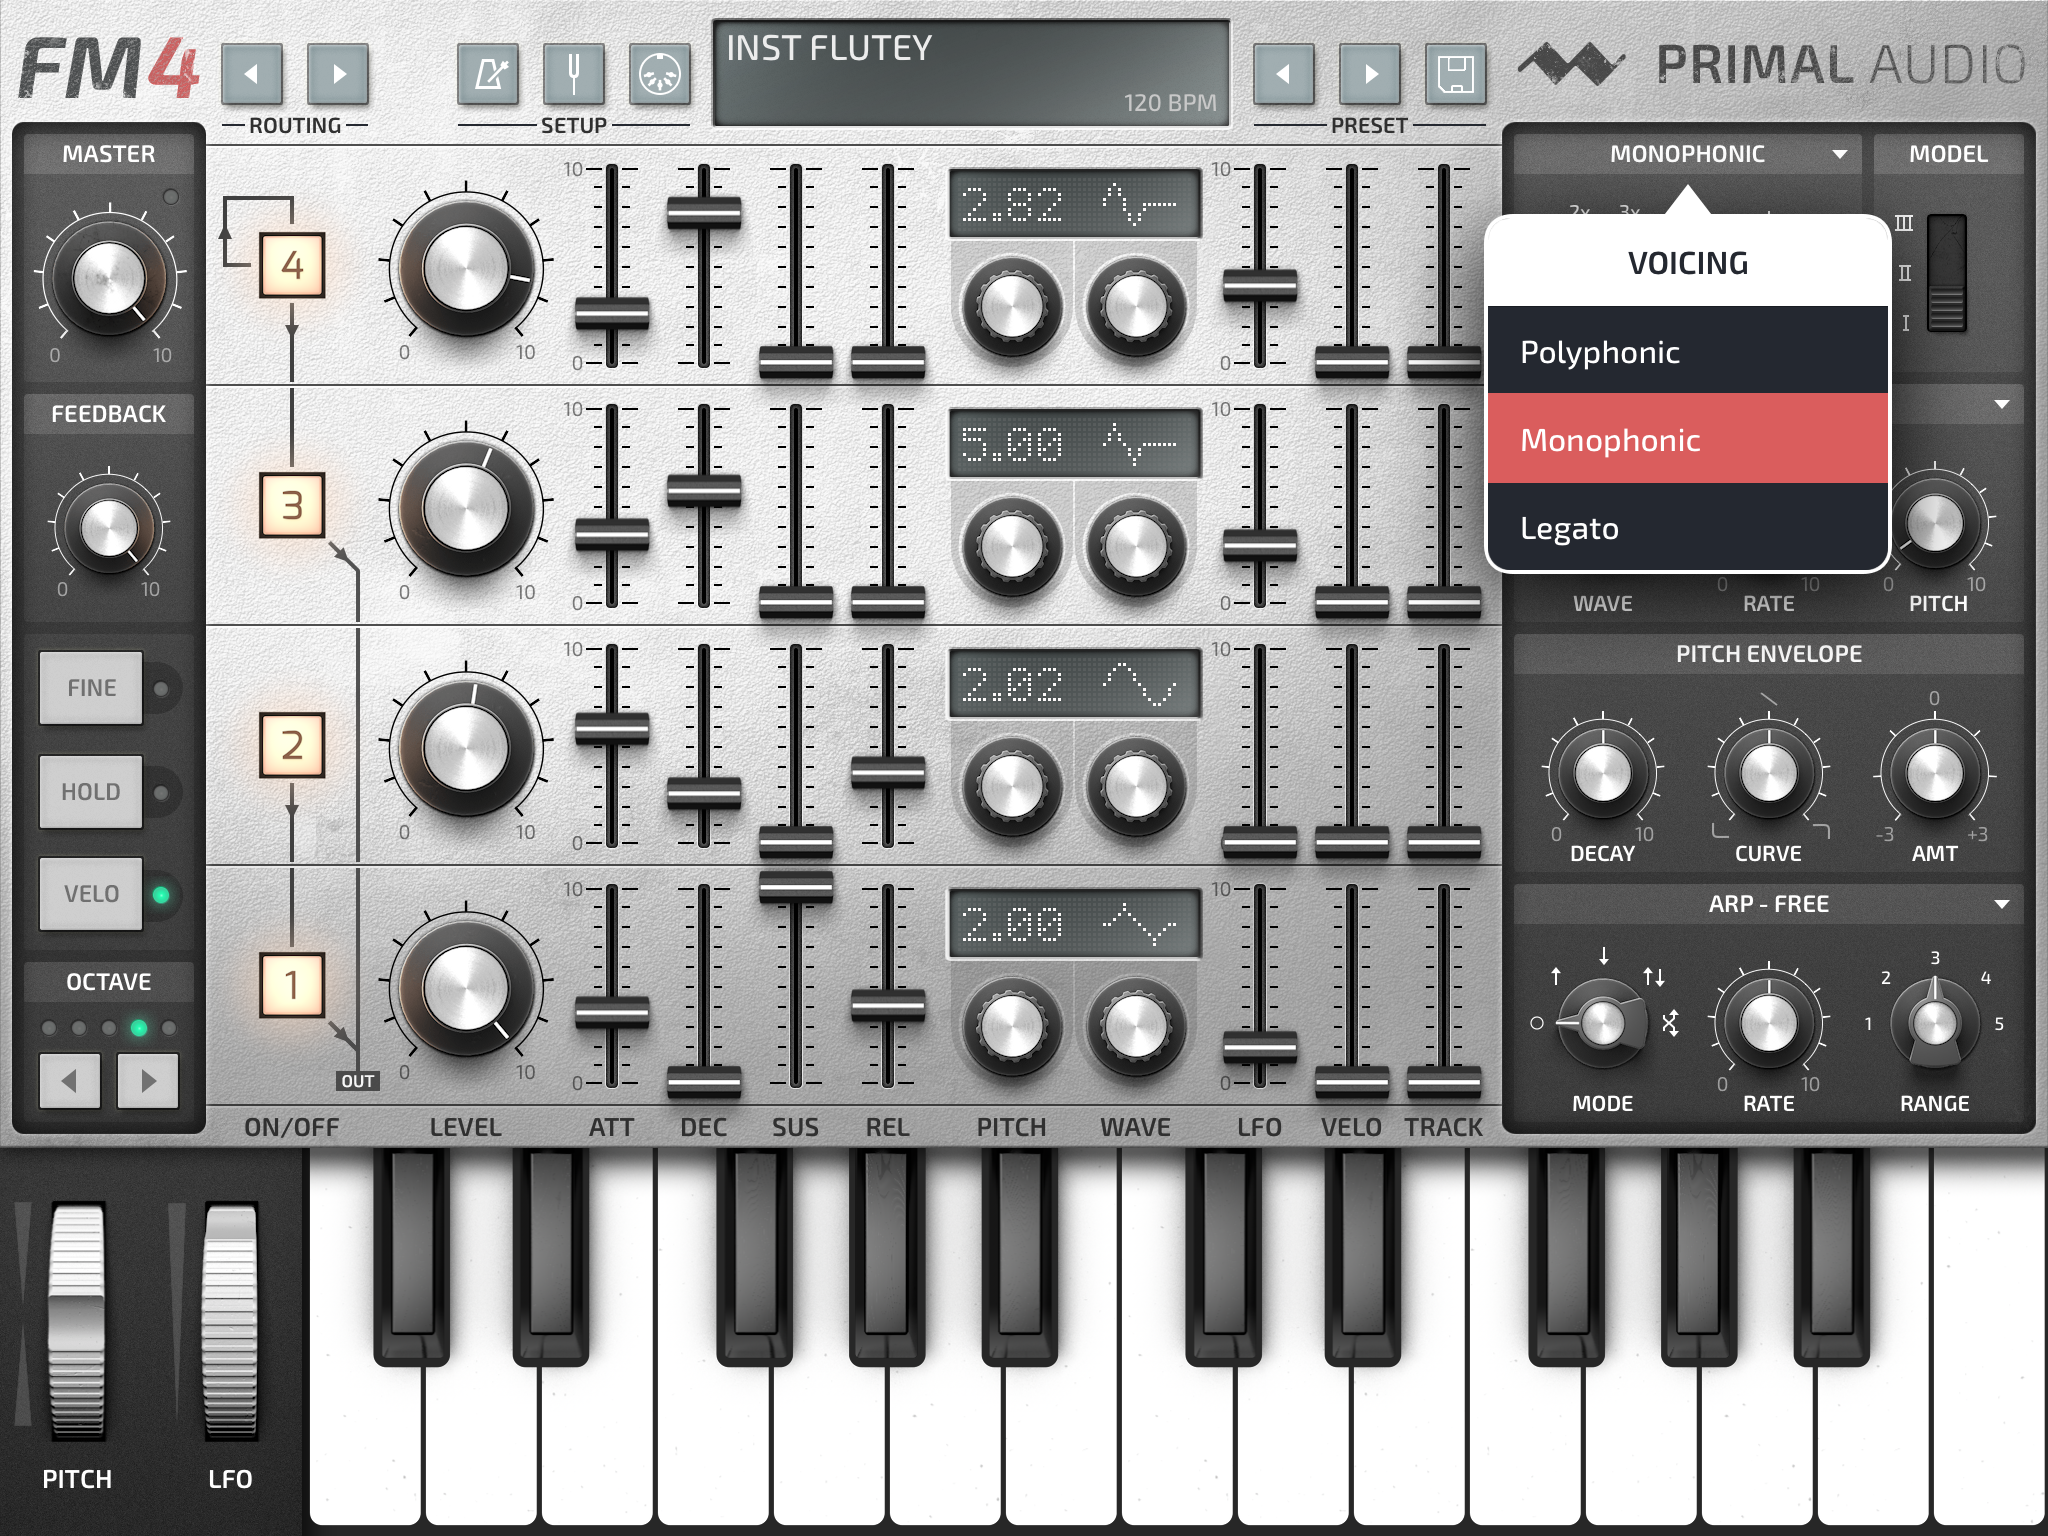
Task: Click the arp RANGE knob
Action: 1934,1023
